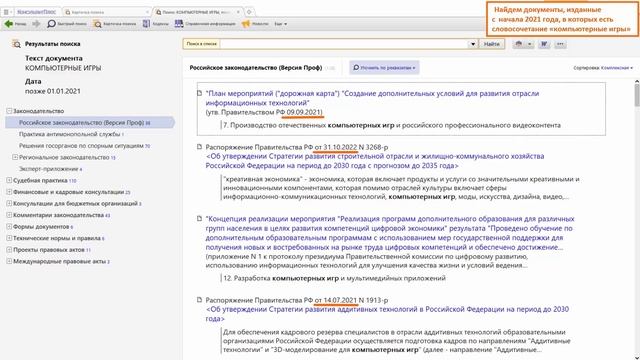Image resolution: width=640 pixels, height=360 pixels.
Task: Click snippet '12. Разработка компьютерных игр'
Action: [334, 278]
